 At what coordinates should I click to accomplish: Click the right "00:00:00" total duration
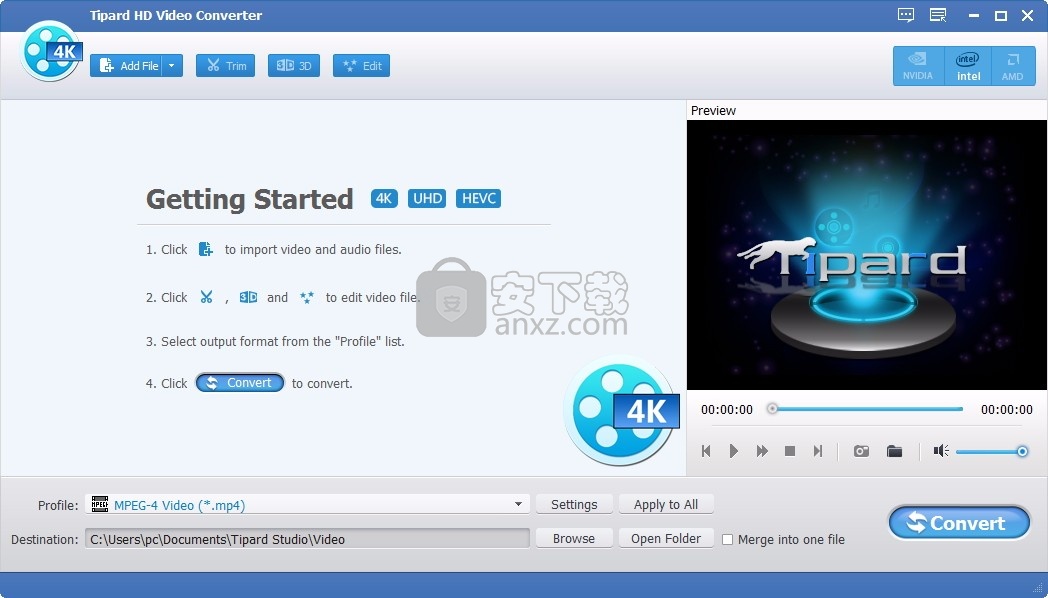(x=1007, y=410)
